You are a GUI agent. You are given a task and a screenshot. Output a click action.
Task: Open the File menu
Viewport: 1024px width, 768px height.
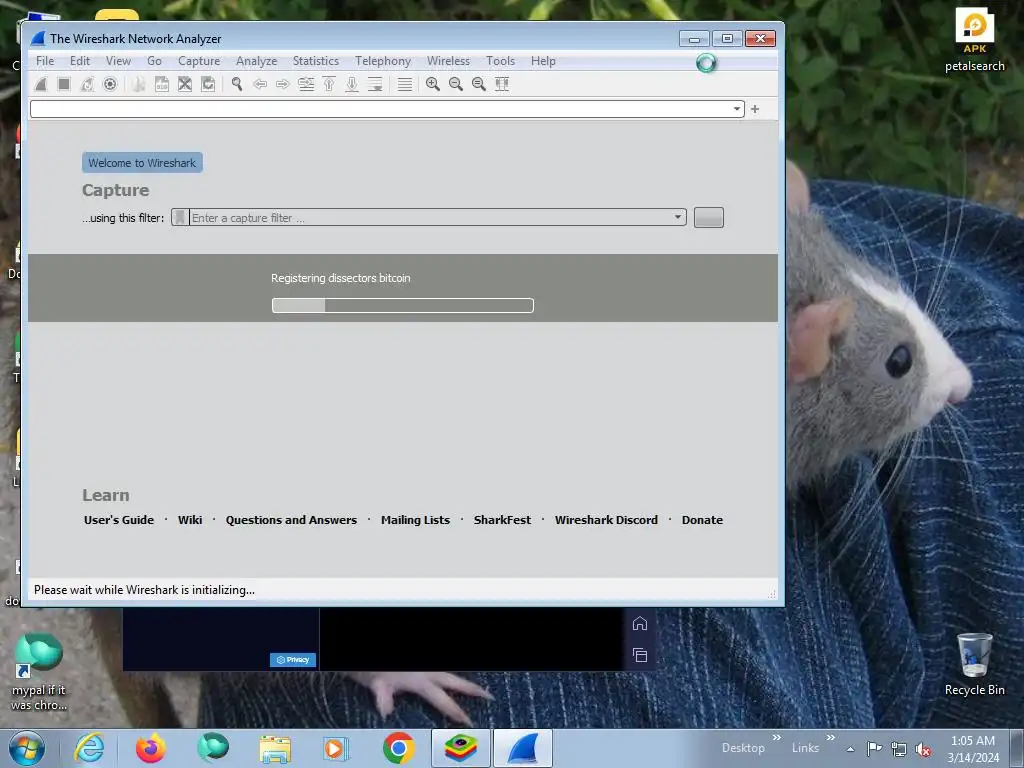tap(45, 61)
